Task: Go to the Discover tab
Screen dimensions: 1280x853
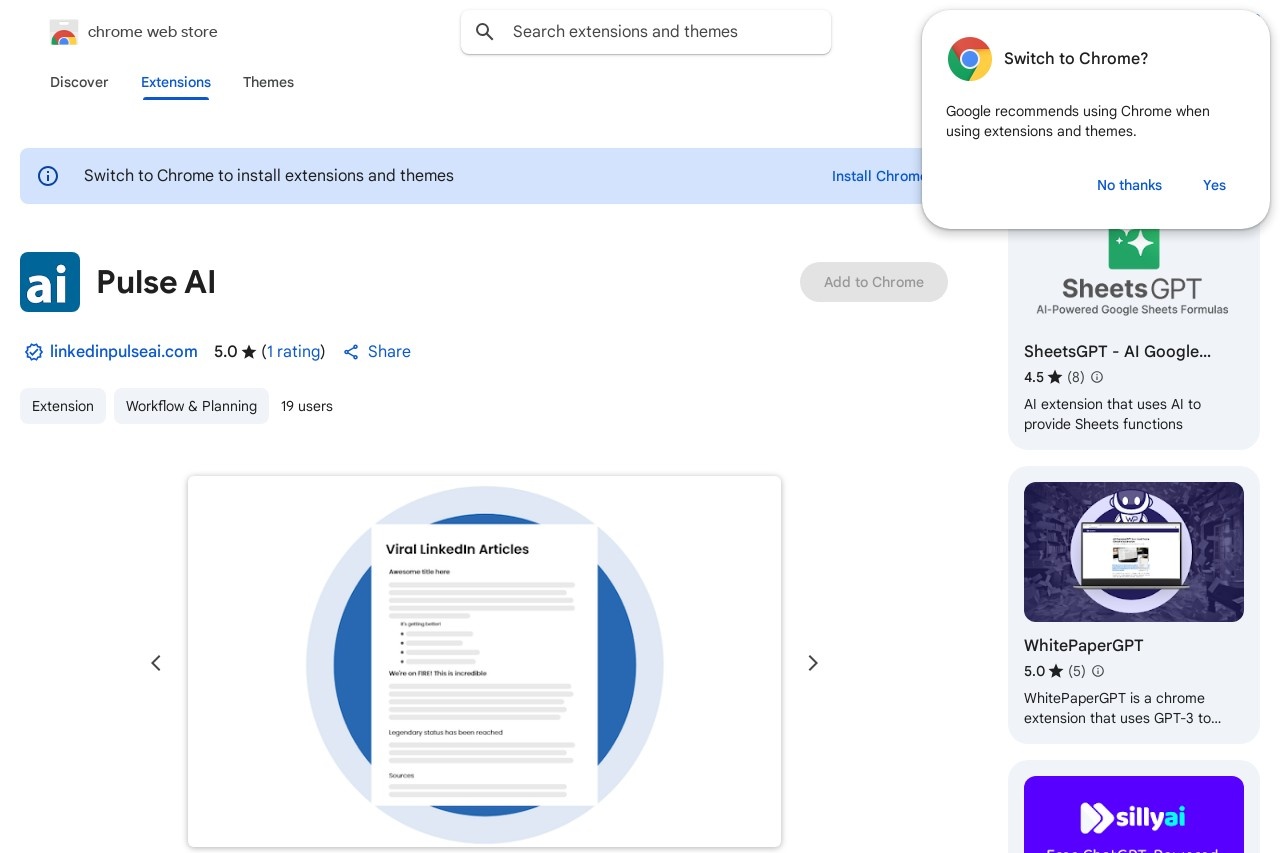Action: (x=79, y=82)
